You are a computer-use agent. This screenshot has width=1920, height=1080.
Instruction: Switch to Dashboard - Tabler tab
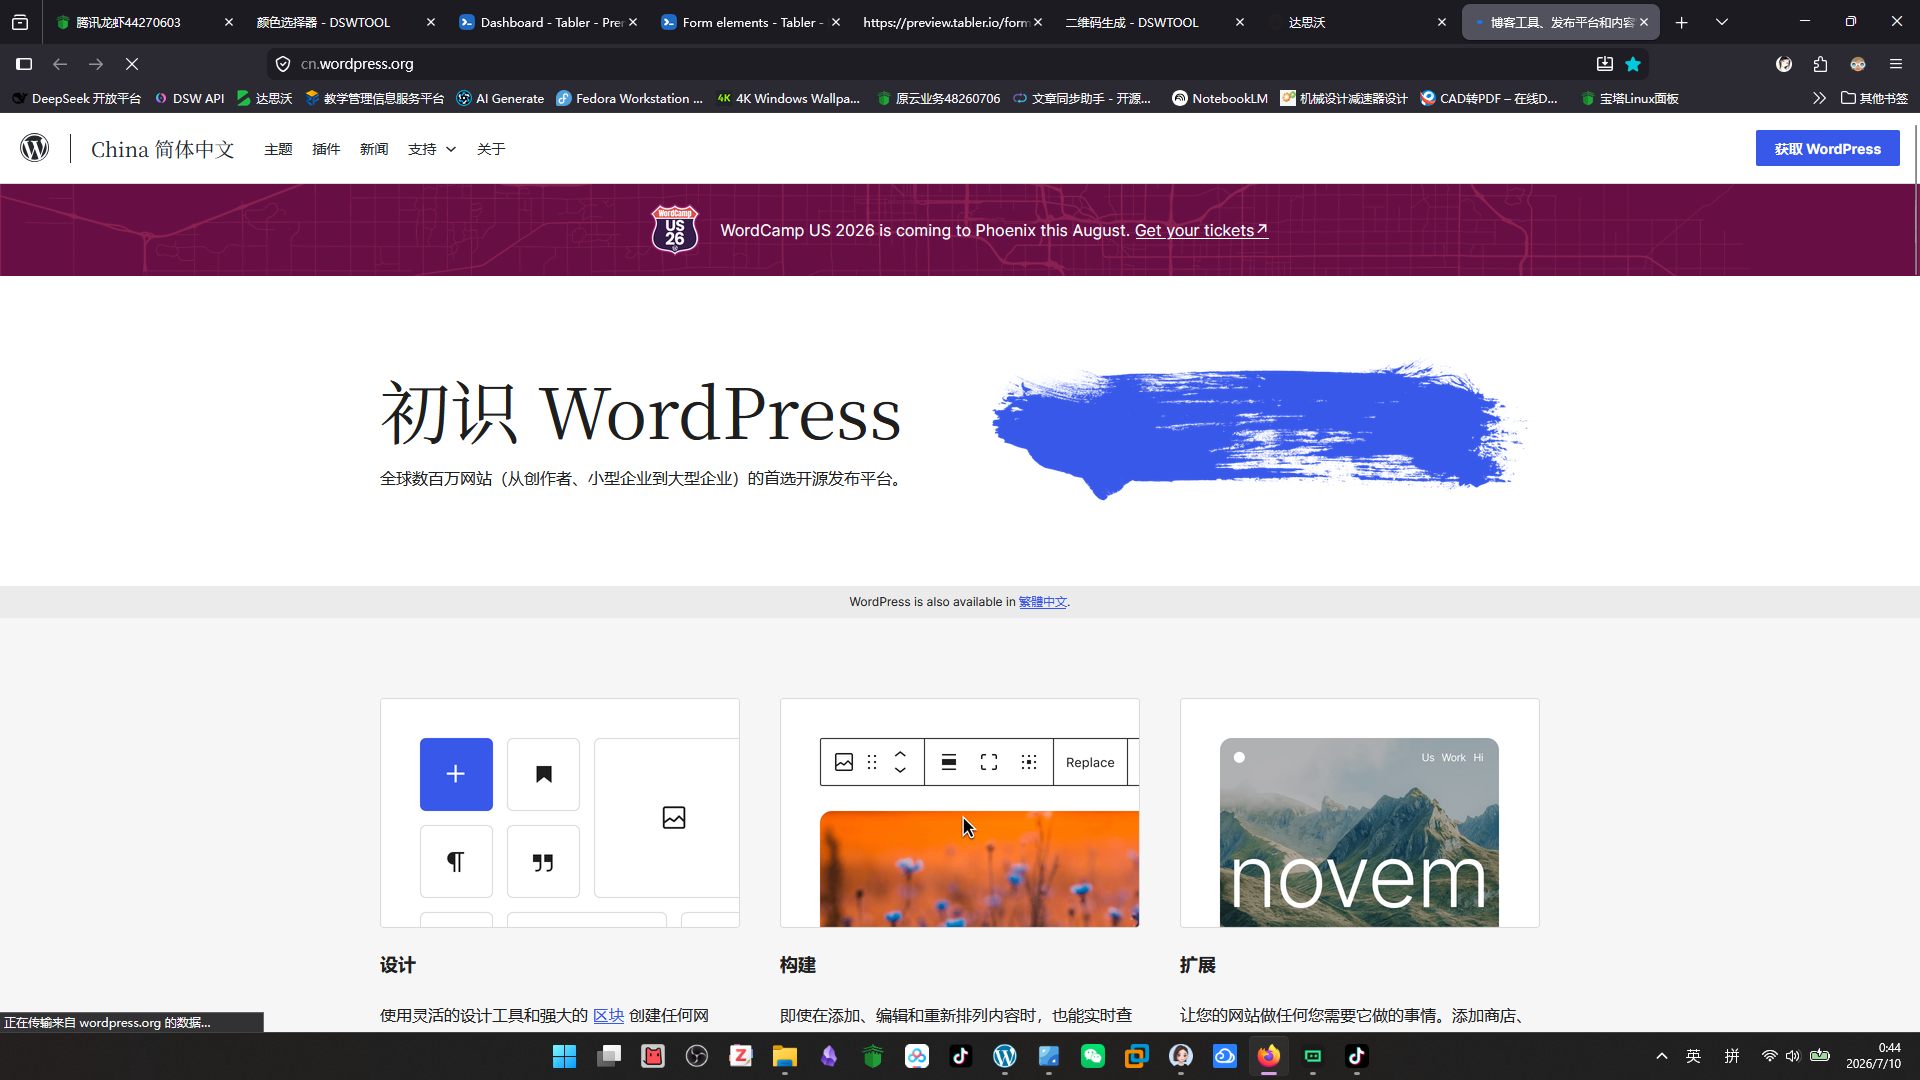click(548, 22)
